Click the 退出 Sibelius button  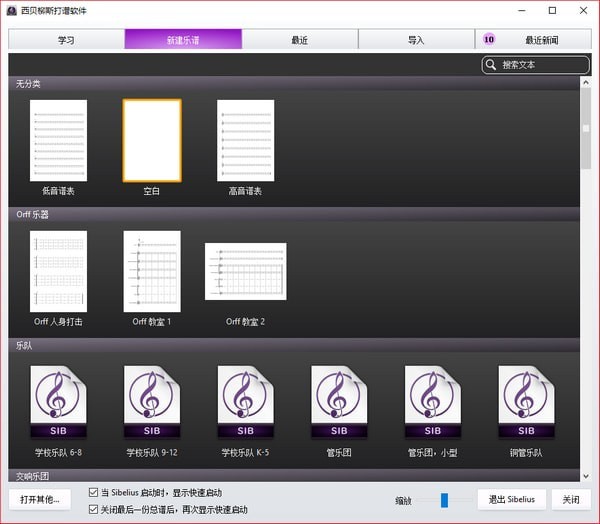[511, 499]
